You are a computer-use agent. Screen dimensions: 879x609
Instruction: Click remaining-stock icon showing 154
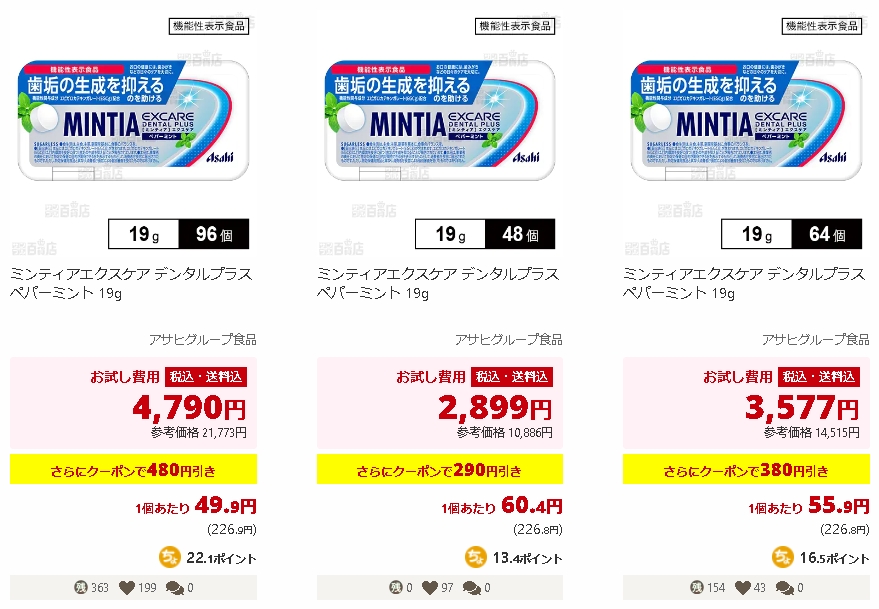point(697,587)
